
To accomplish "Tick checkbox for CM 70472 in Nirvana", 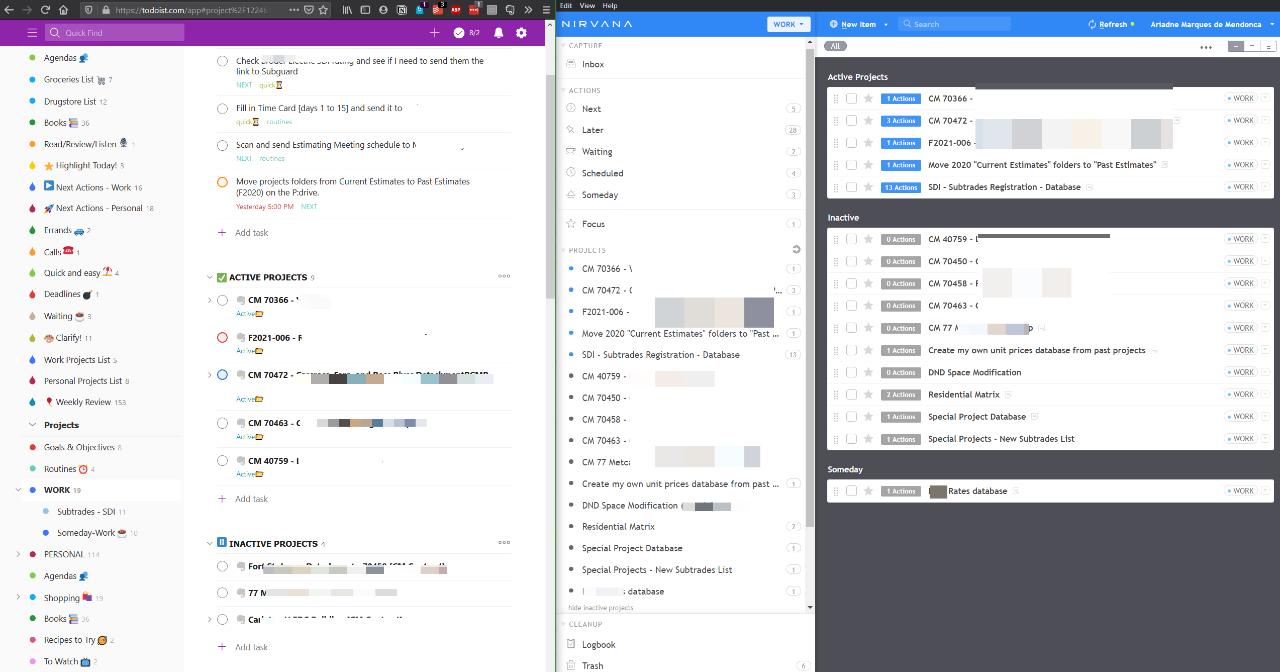I will coord(851,121).
